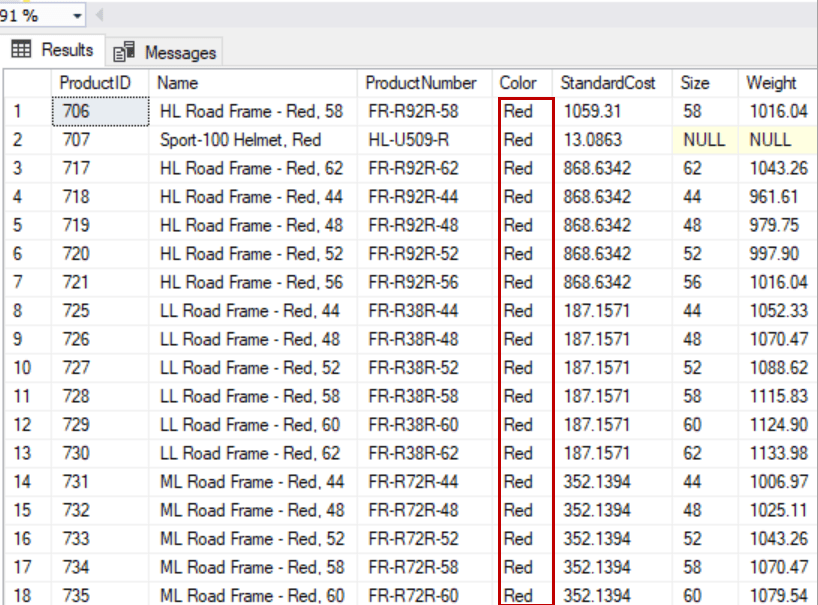Click the Weight column header

(x=773, y=83)
